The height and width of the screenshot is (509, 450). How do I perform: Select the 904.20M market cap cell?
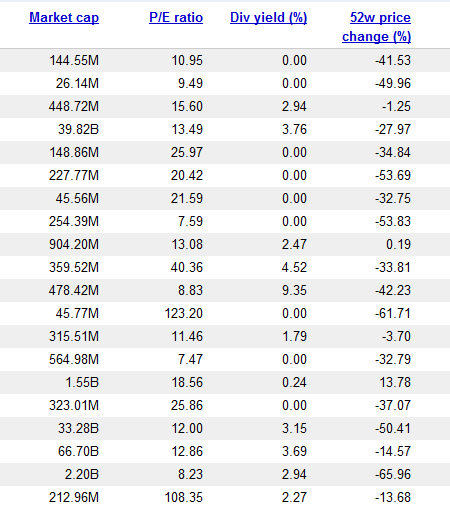click(x=74, y=244)
